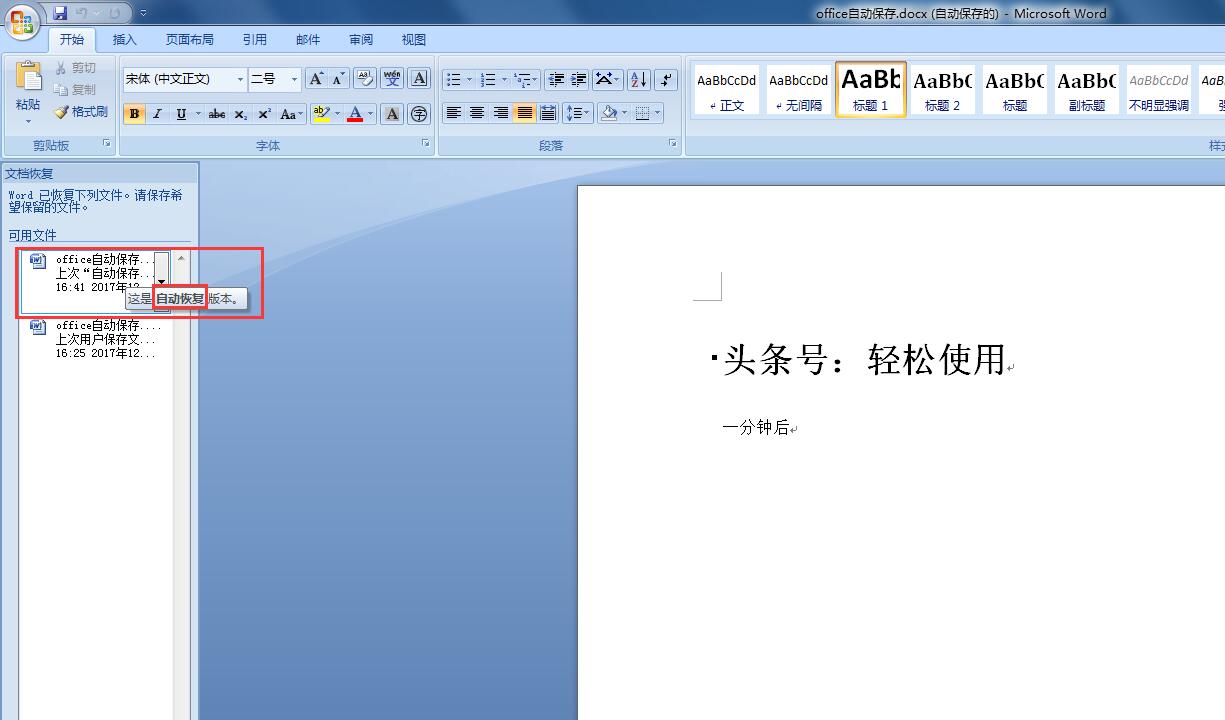Toggle the Show/Hide paragraph marks icon
The height and width of the screenshot is (720, 1225).
[665, 79]
